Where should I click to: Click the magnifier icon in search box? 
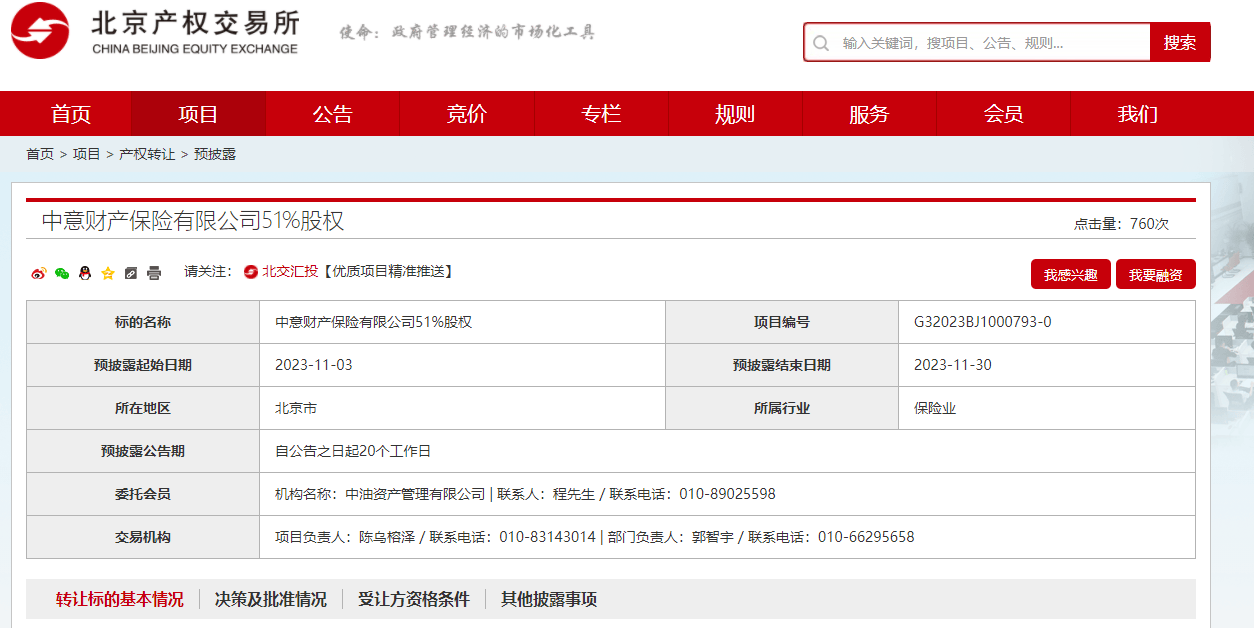[x=821, y=43]
